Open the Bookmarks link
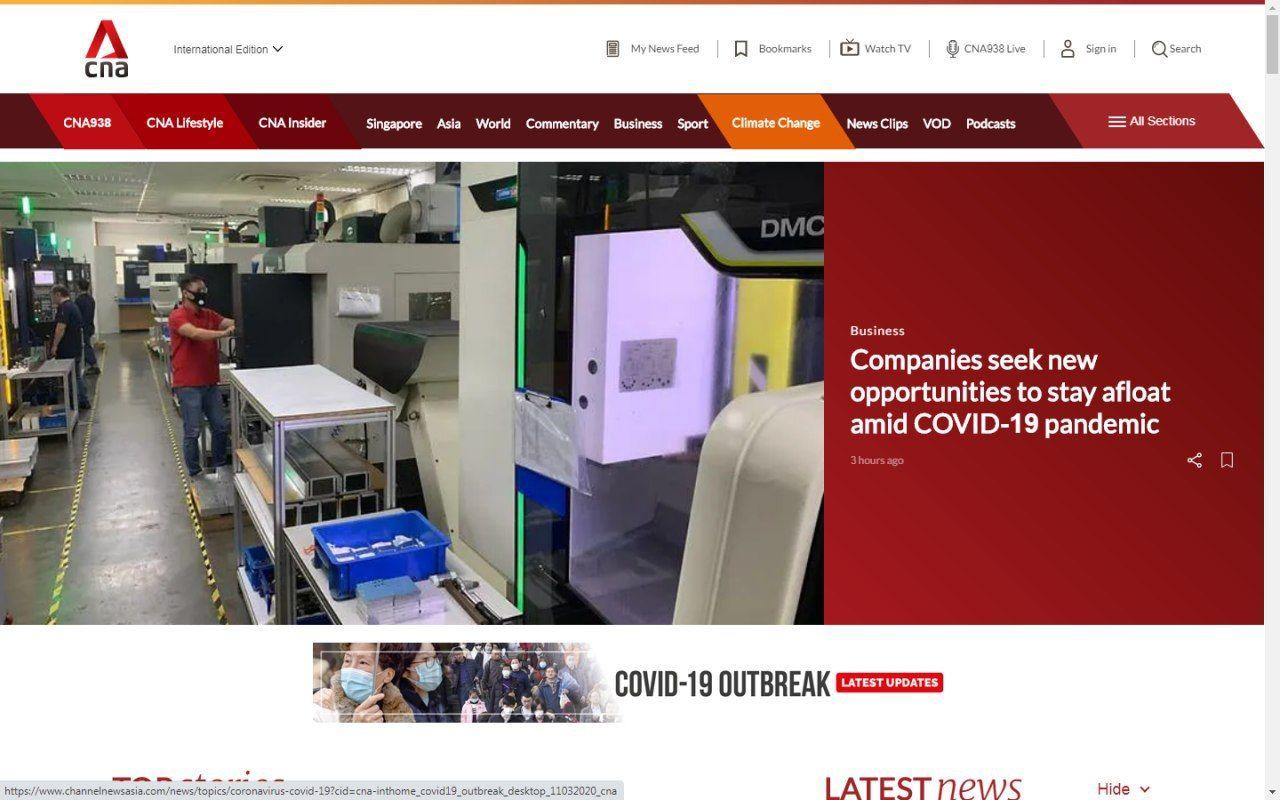This screenshot has height=800, width=1280. (785, 48)
